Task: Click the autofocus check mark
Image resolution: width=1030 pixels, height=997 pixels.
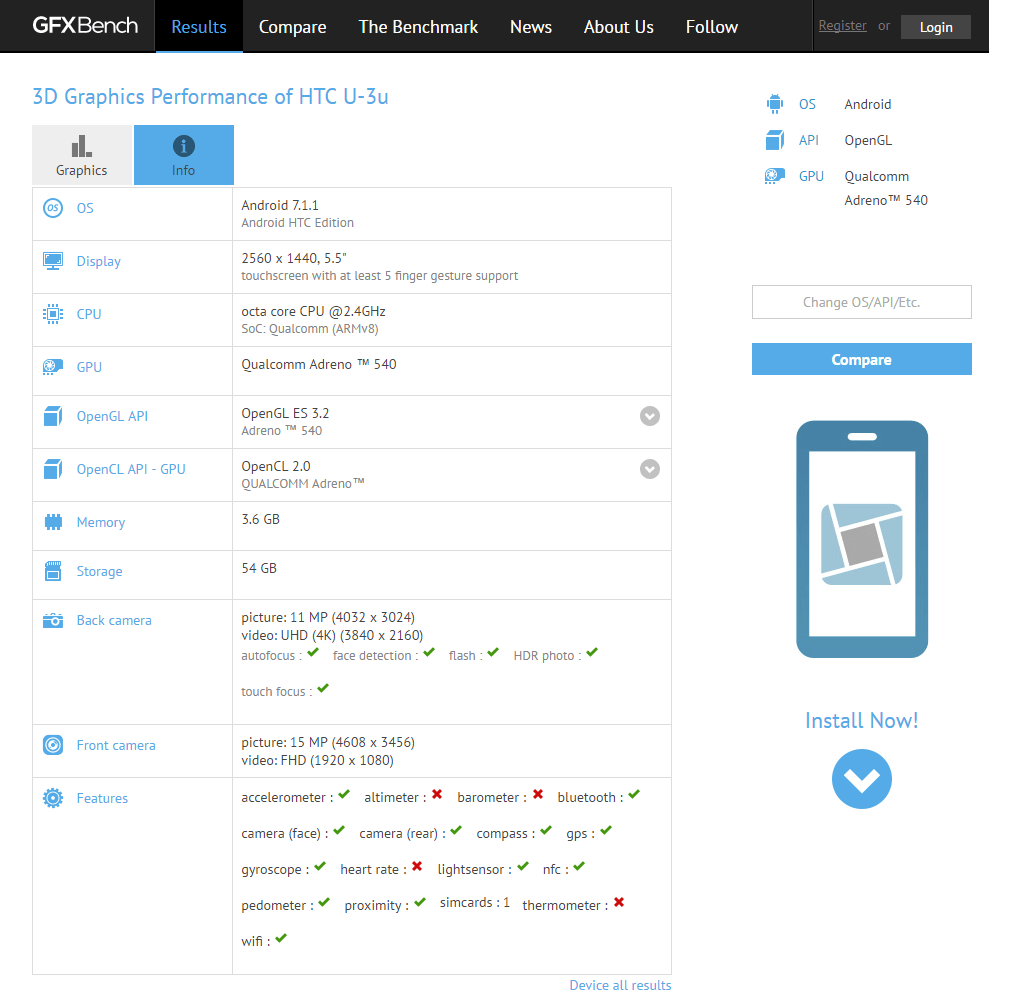Action: tap(313, 652)
